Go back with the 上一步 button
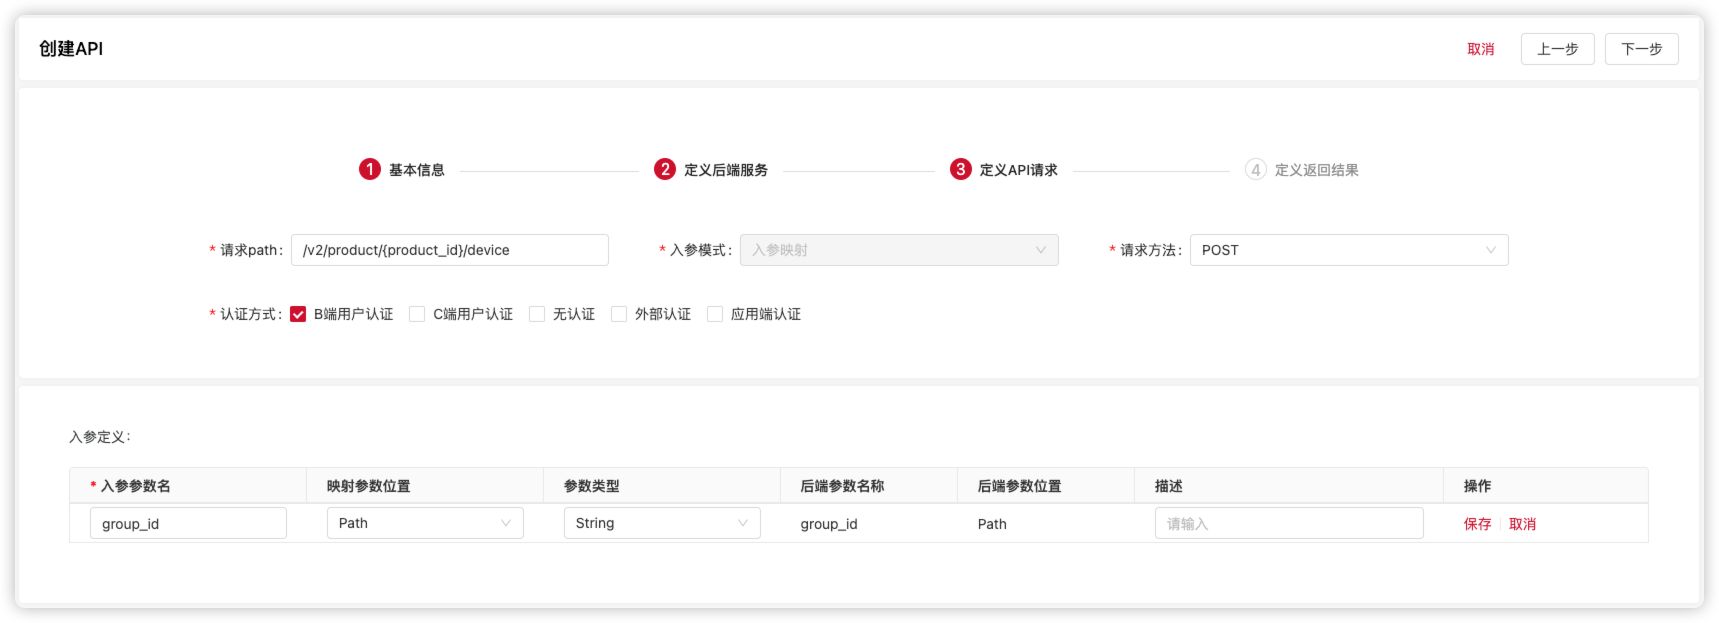The image size is (1719, 623). tap(1557, 49)
